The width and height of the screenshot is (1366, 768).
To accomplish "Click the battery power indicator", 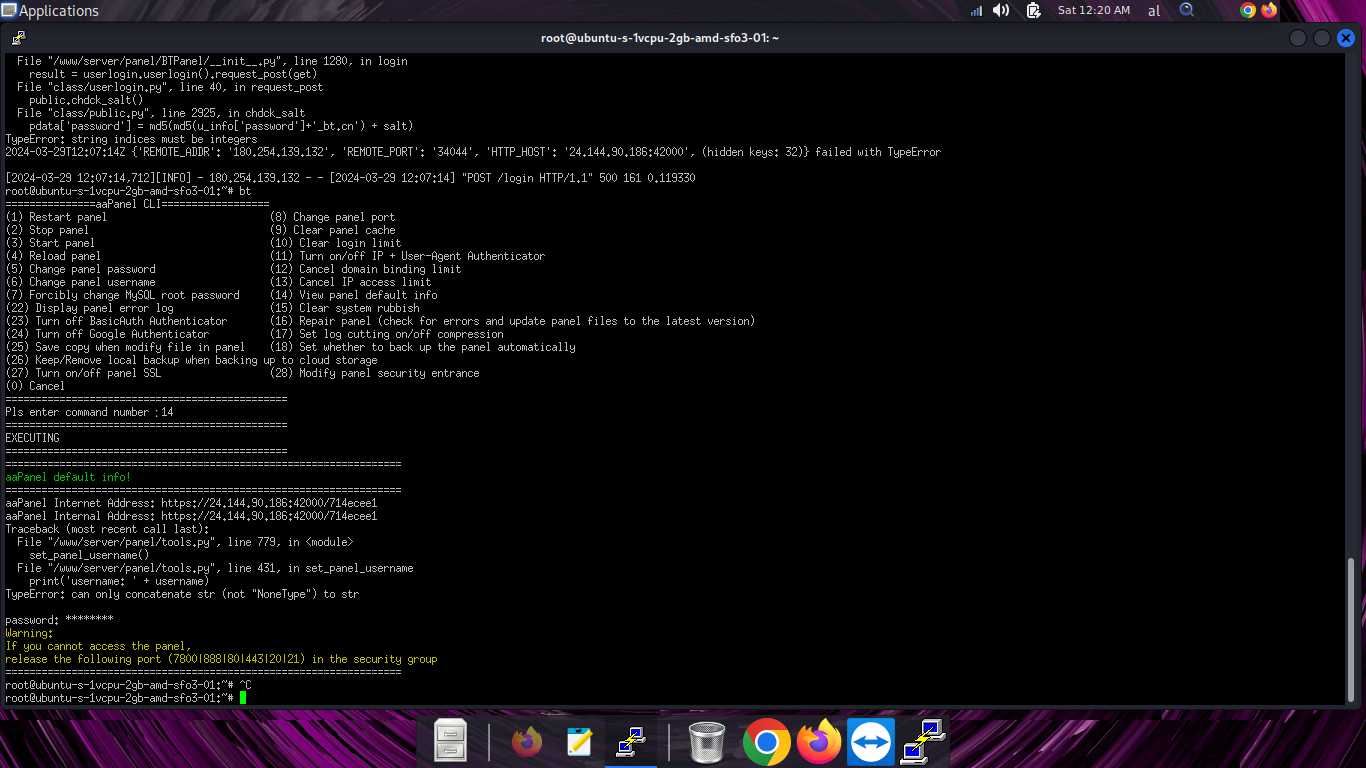I will [1033, 11].
